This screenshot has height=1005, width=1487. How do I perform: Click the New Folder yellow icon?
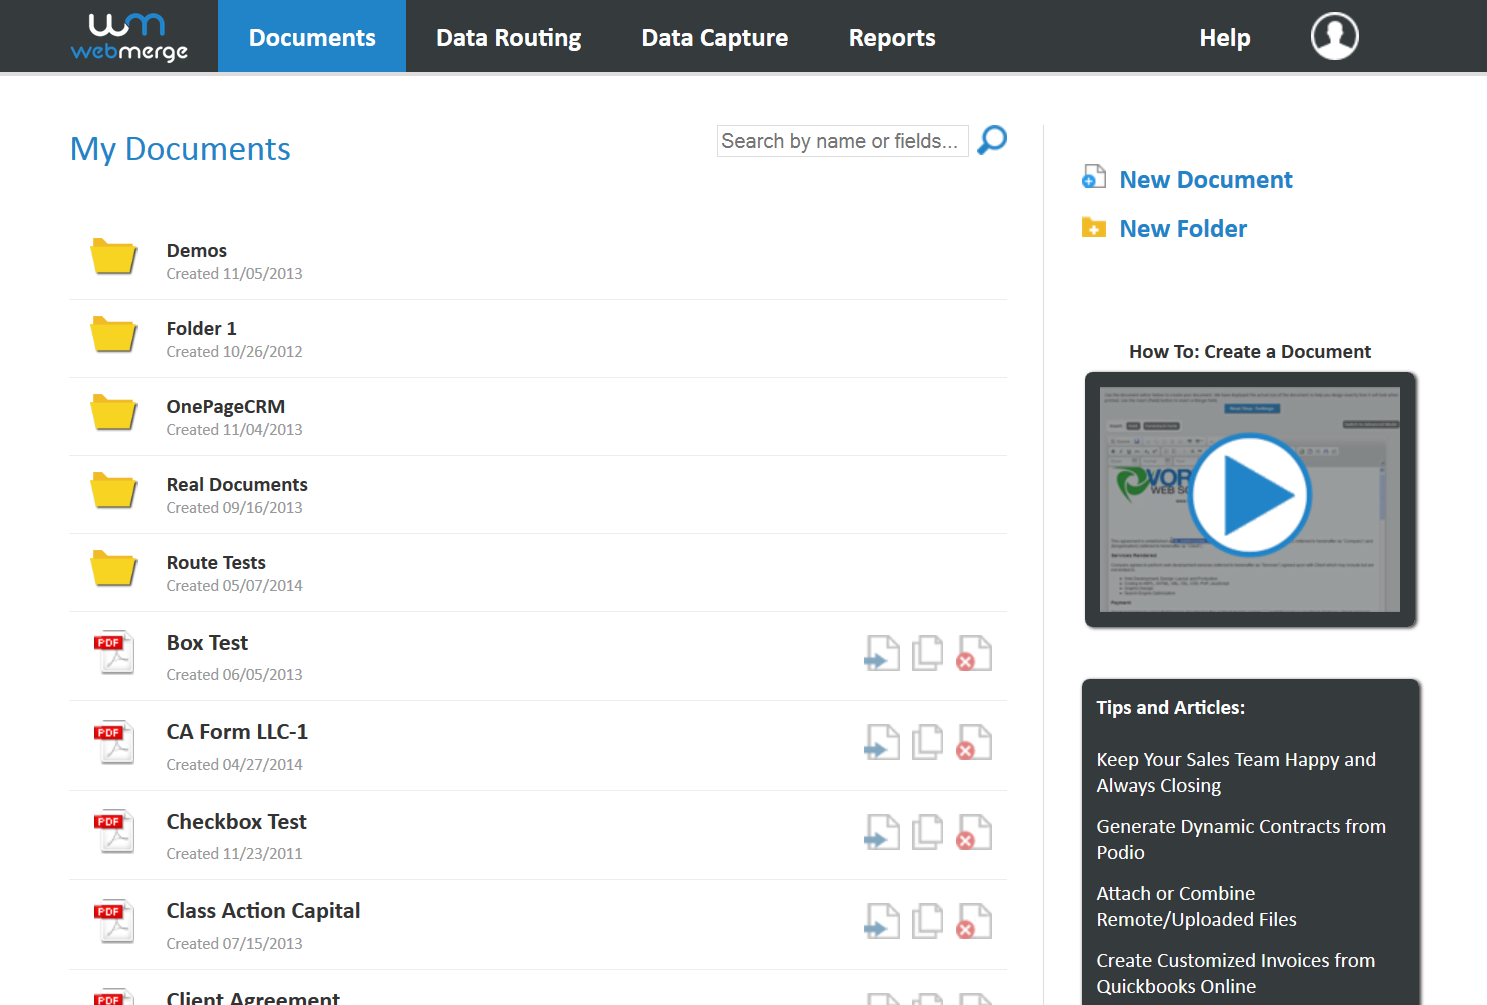pos(1094,228)
